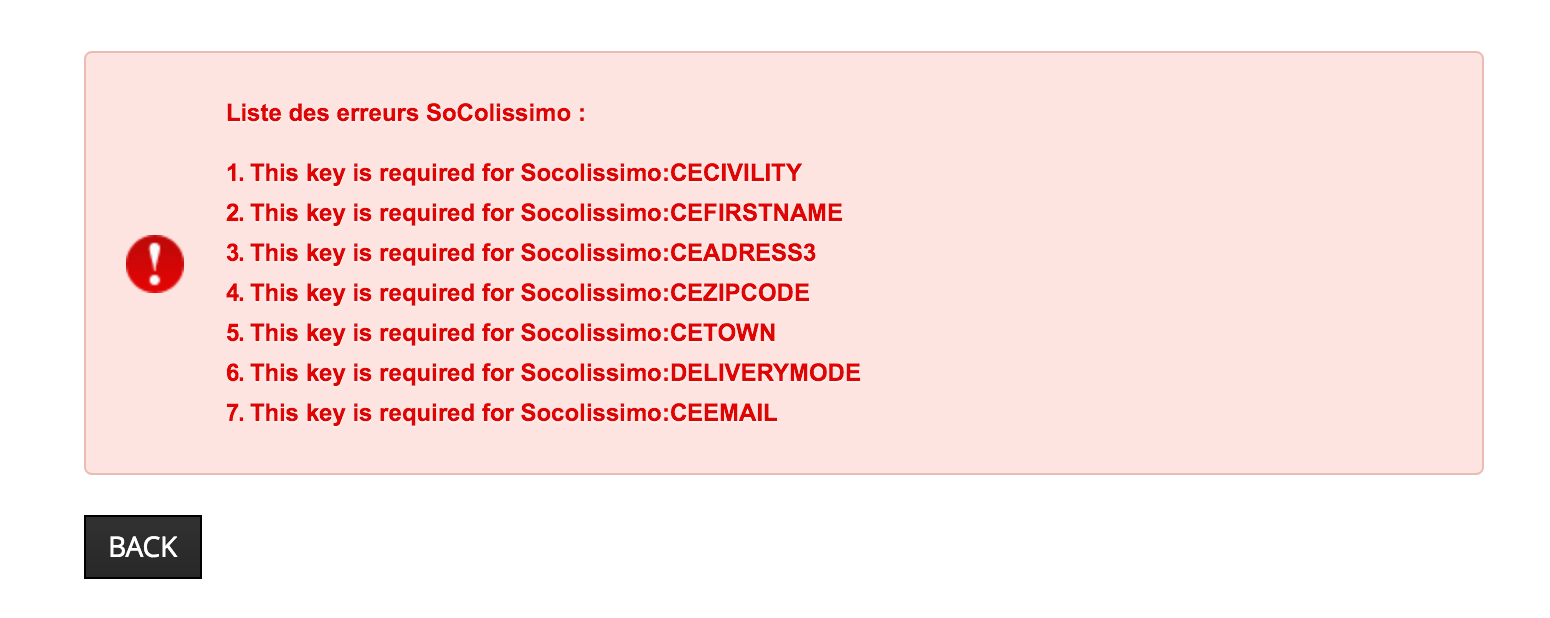Click the red exclamation error icon
The height and width of the screenshot is (618, 1550).
click(x=155, y=264)
